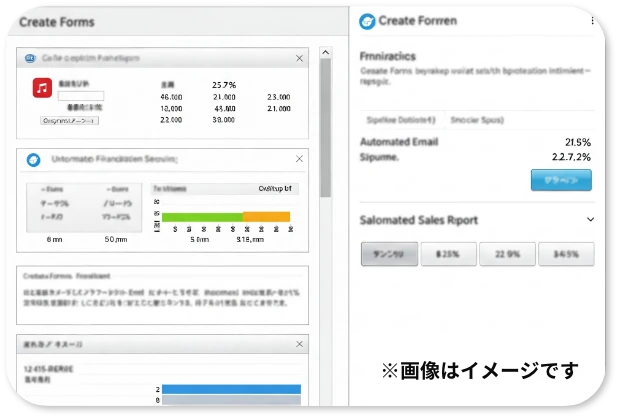Screen dimensions: 618x418
Task: Click the red music note app icon
Action: (x=42, y=88)
